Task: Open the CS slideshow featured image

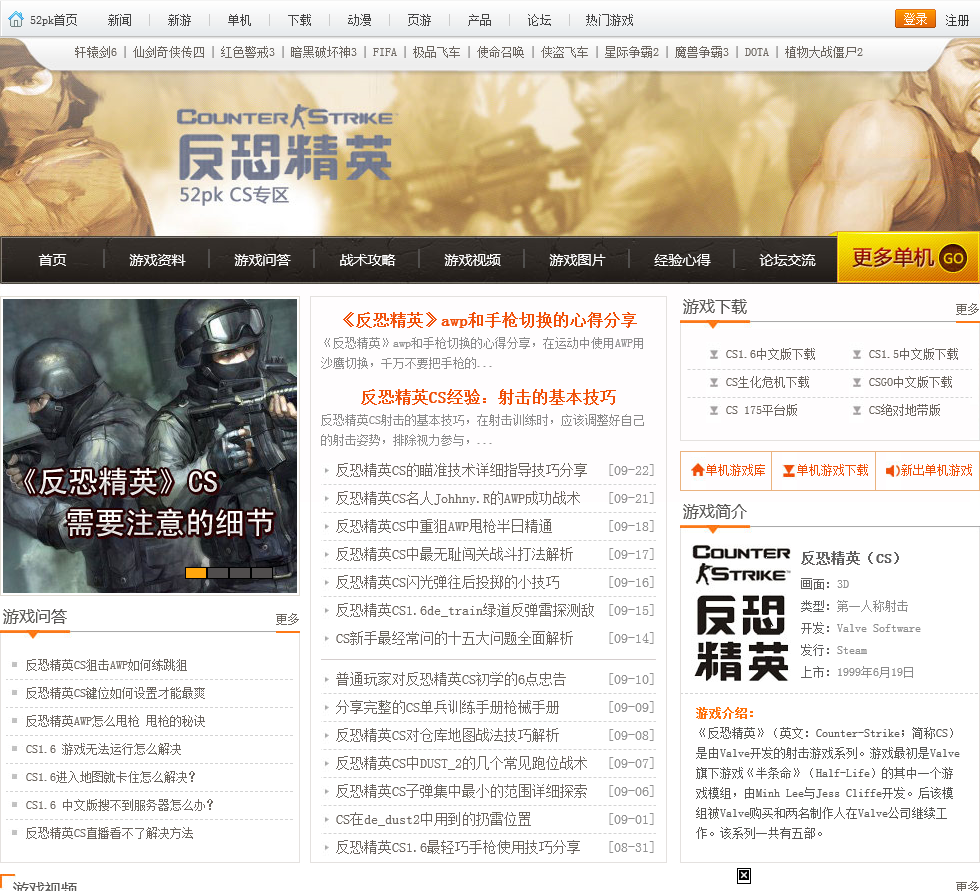Action: (150, 446)
